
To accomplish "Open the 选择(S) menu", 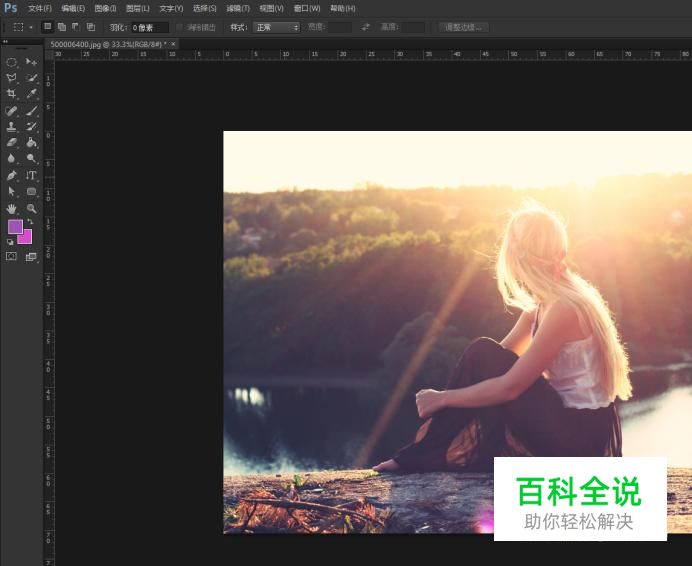I will [x=204, y=8].
